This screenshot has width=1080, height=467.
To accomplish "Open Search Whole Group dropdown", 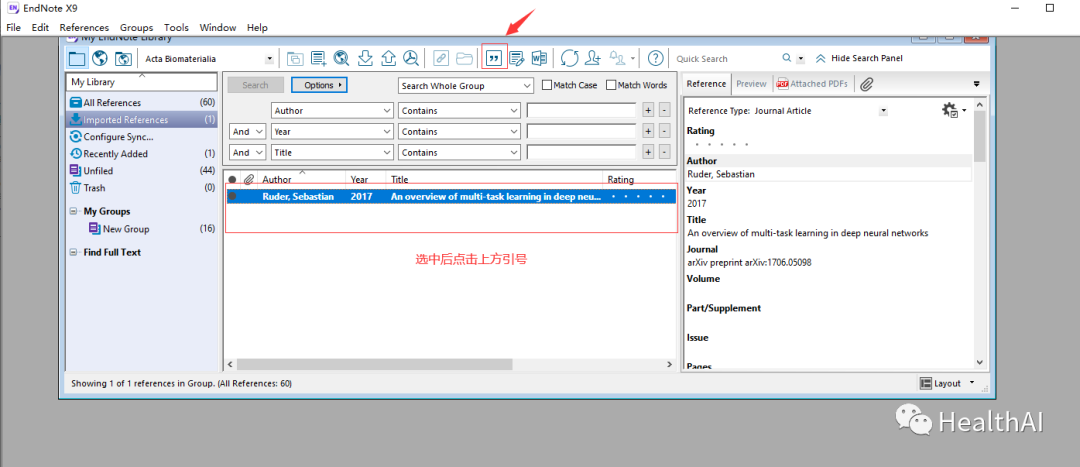I will 466,86.
